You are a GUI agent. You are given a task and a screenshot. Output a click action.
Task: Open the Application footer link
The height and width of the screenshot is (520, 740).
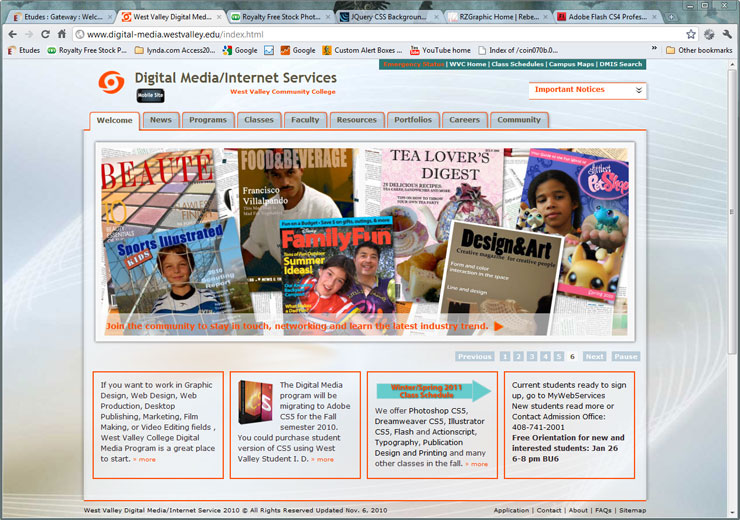(511, 510)
